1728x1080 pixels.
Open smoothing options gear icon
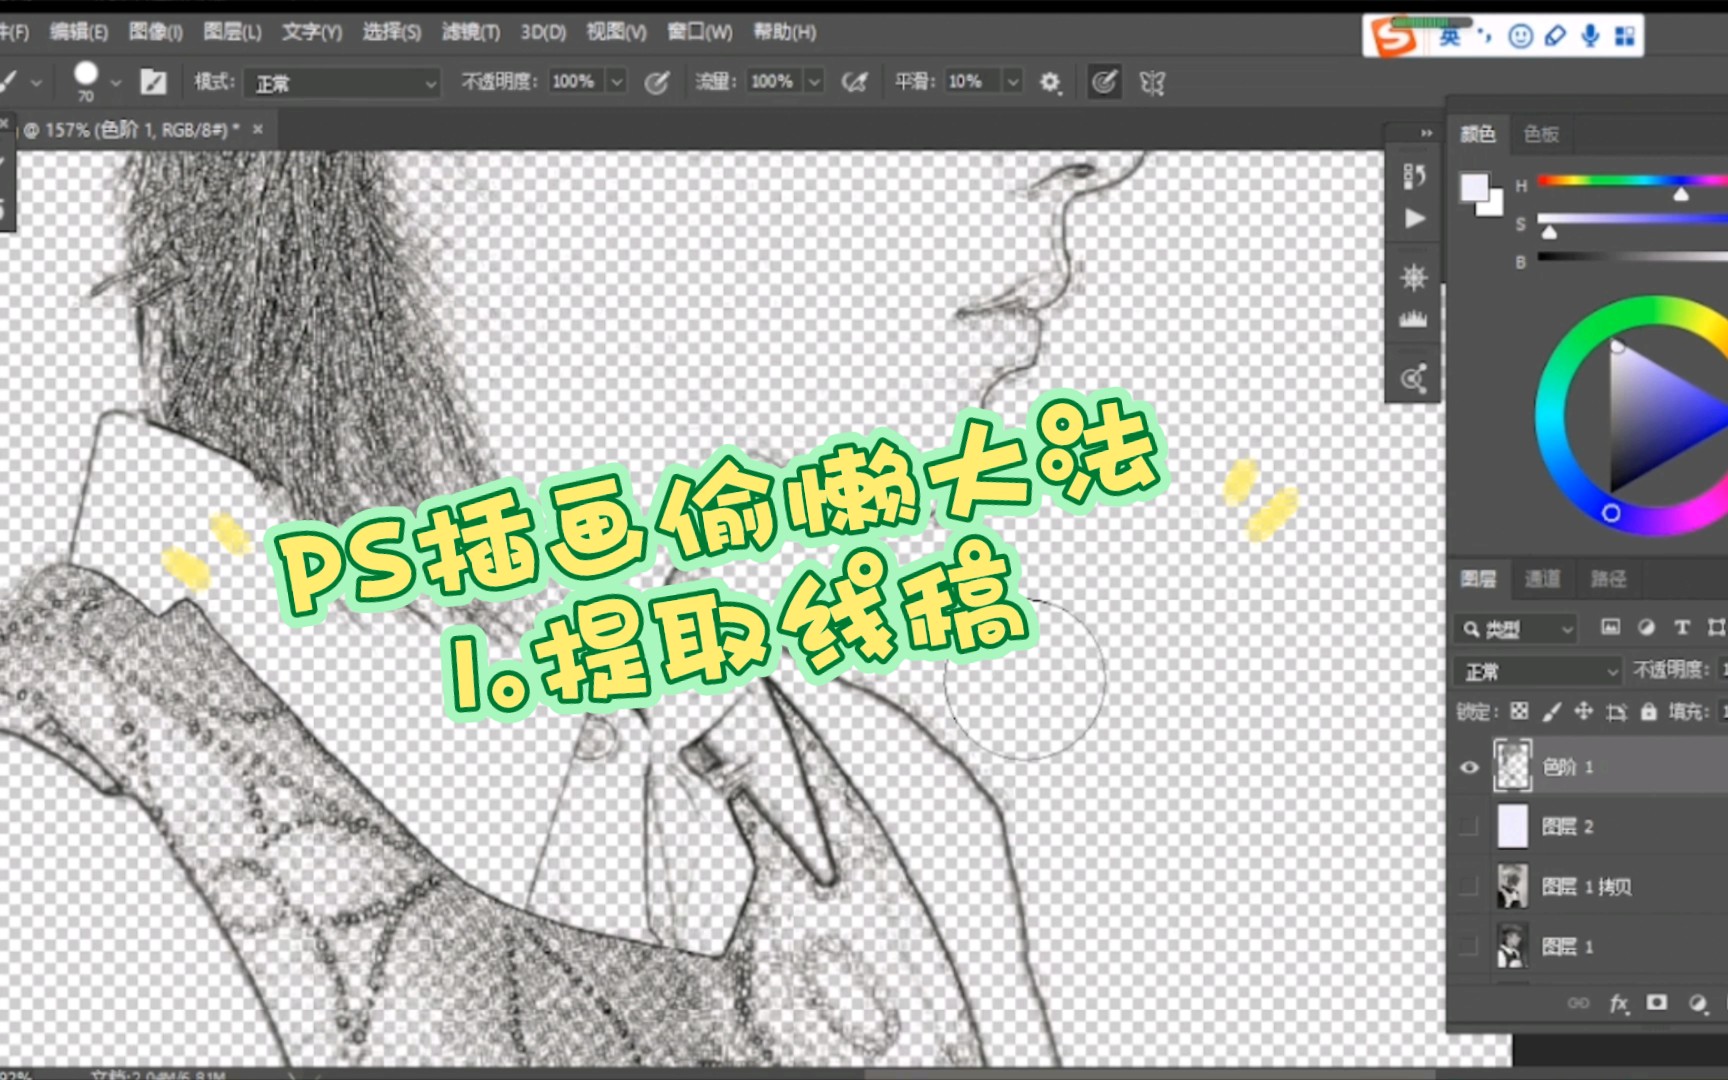(1049, 82)
